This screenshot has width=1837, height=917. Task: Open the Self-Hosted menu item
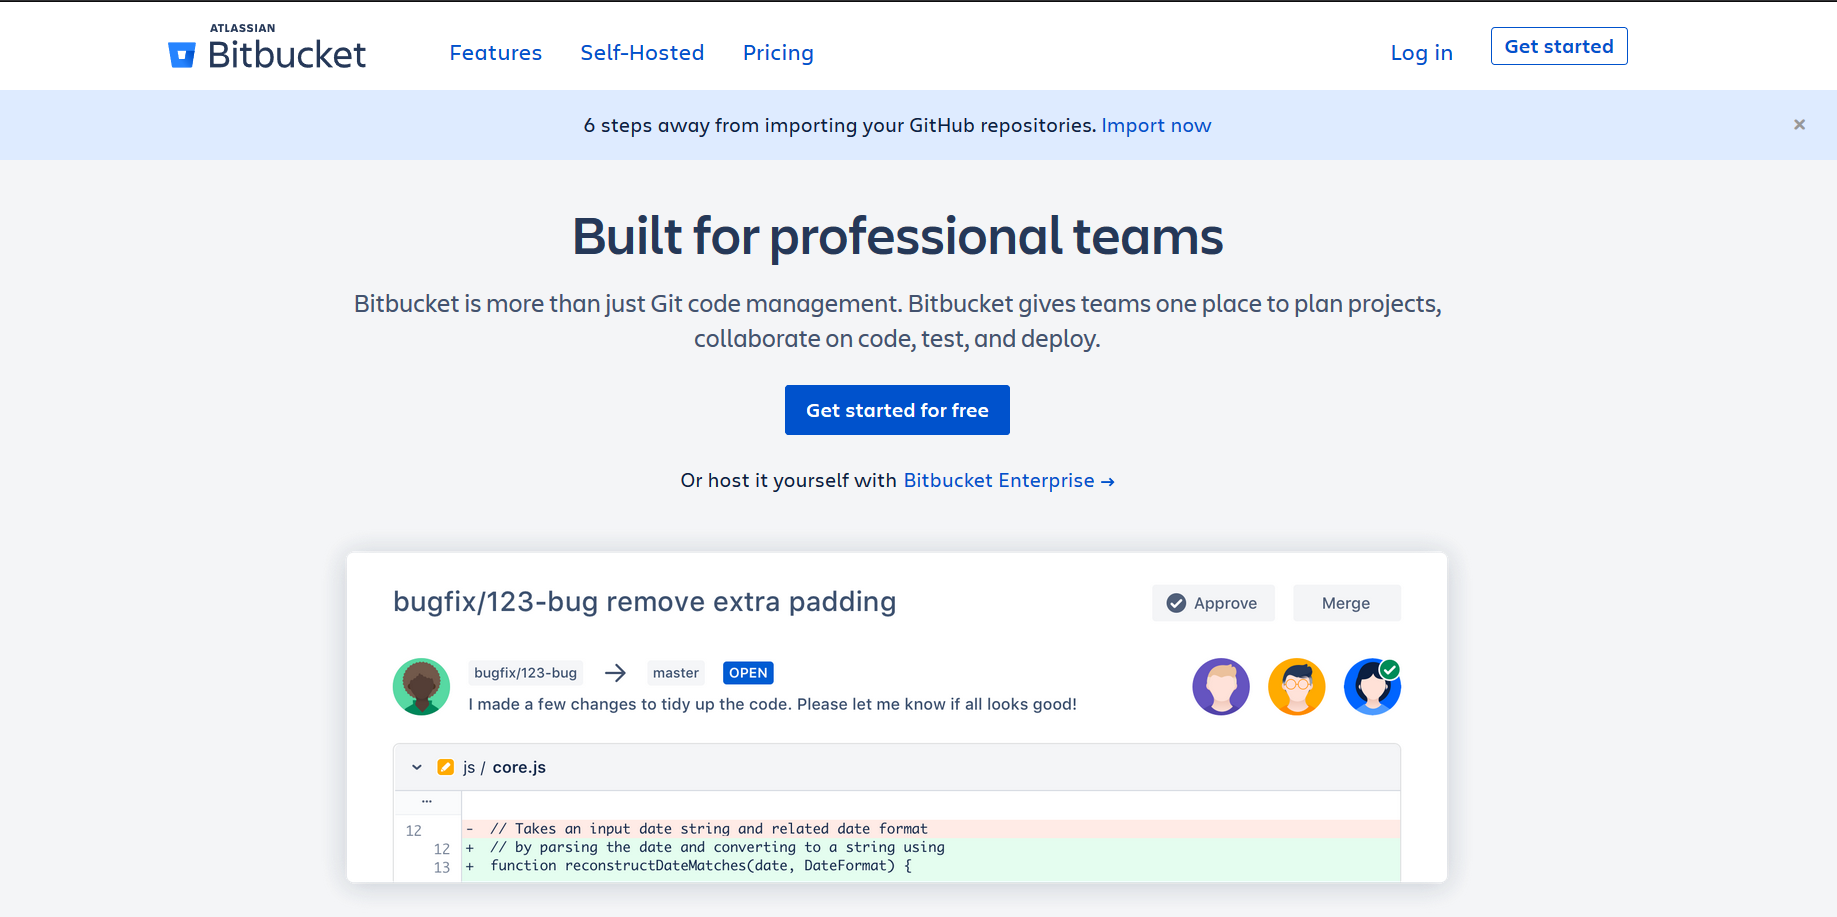[x=642, y=53]
